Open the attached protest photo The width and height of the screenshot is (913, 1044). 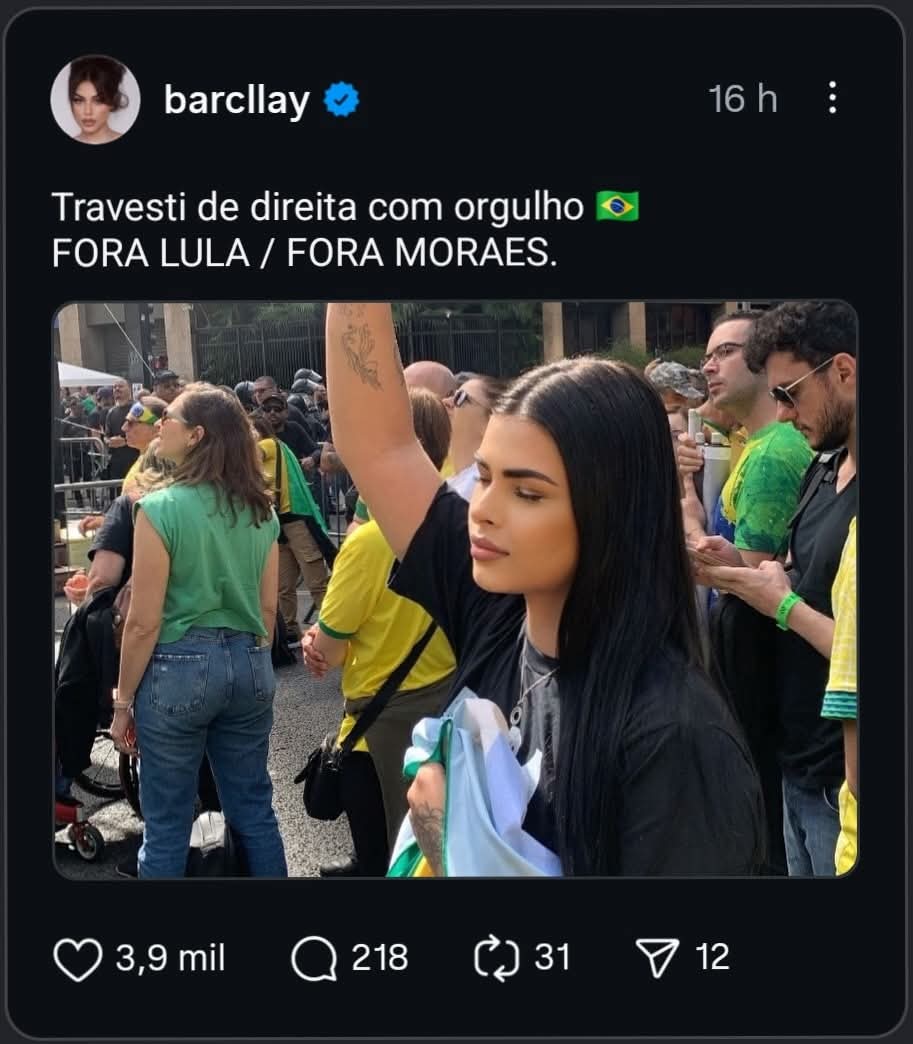pos(456,589)
